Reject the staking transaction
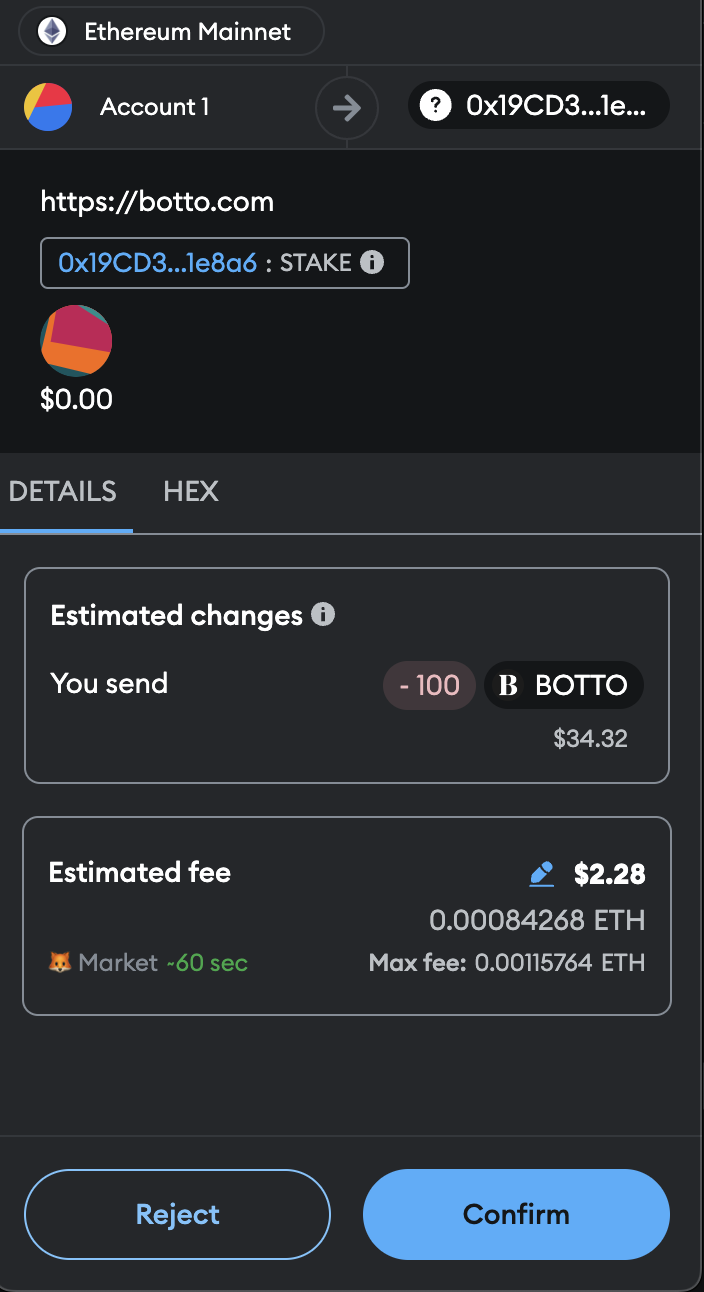The height and width of the screenshot is (1292, 704). [178, 1214]
